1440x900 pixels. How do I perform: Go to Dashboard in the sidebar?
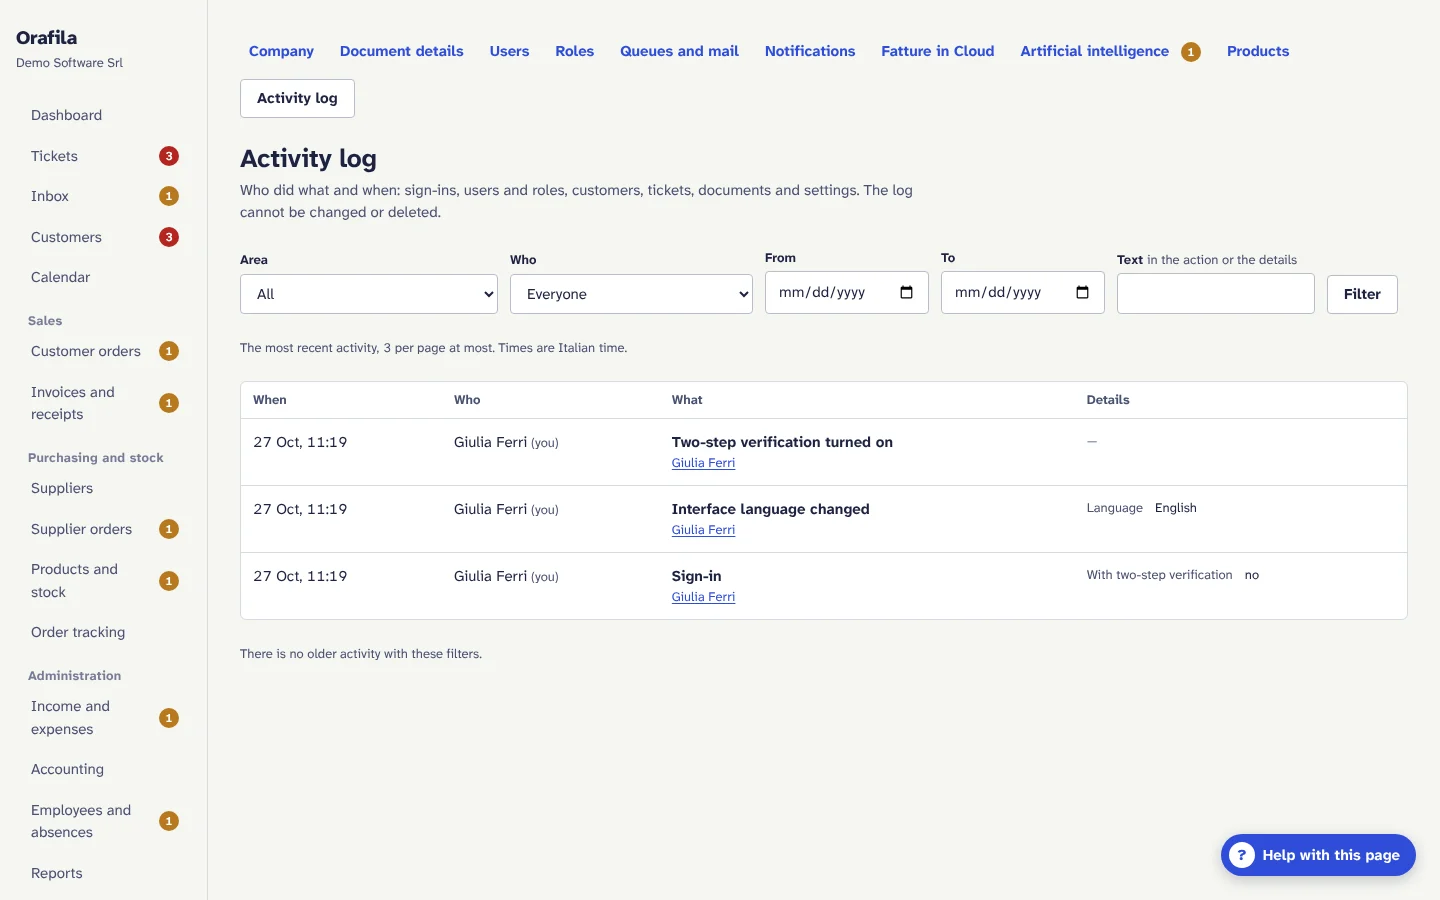66,115
